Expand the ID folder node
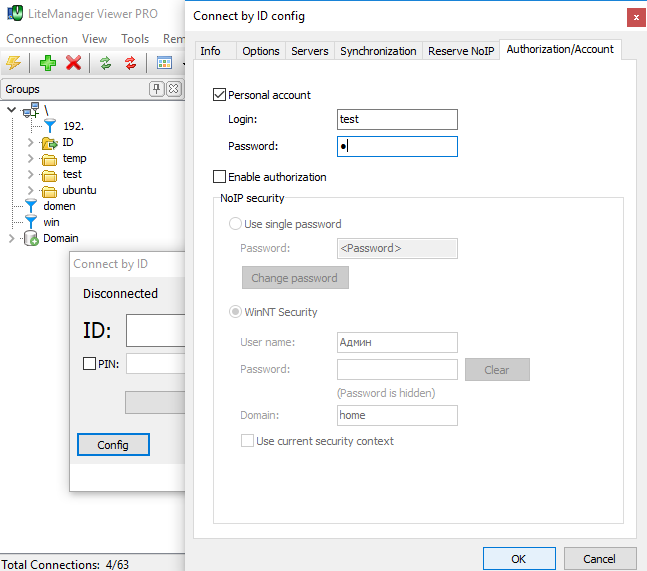Viewport: 647px width, 571px height. (x=30, y=143)
